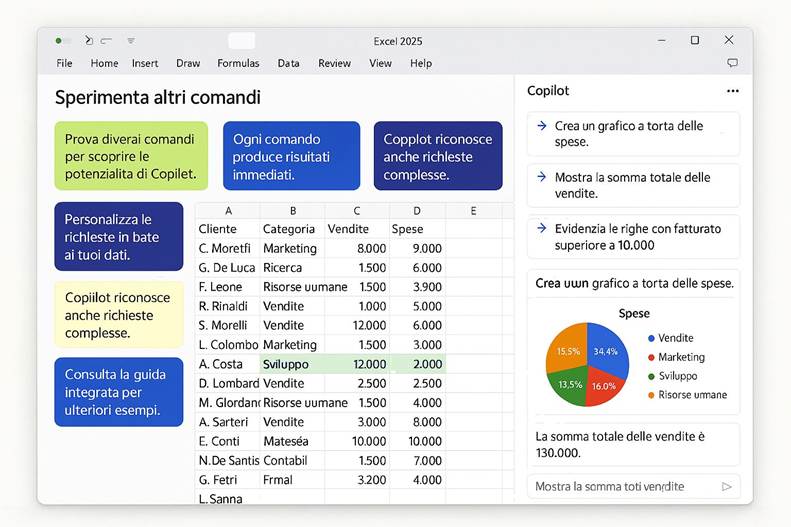Image resolution: width=791 pixels, height=527 pixels.
Task: Click the redo arrow icon in title bar
Action: pos(106,40)
